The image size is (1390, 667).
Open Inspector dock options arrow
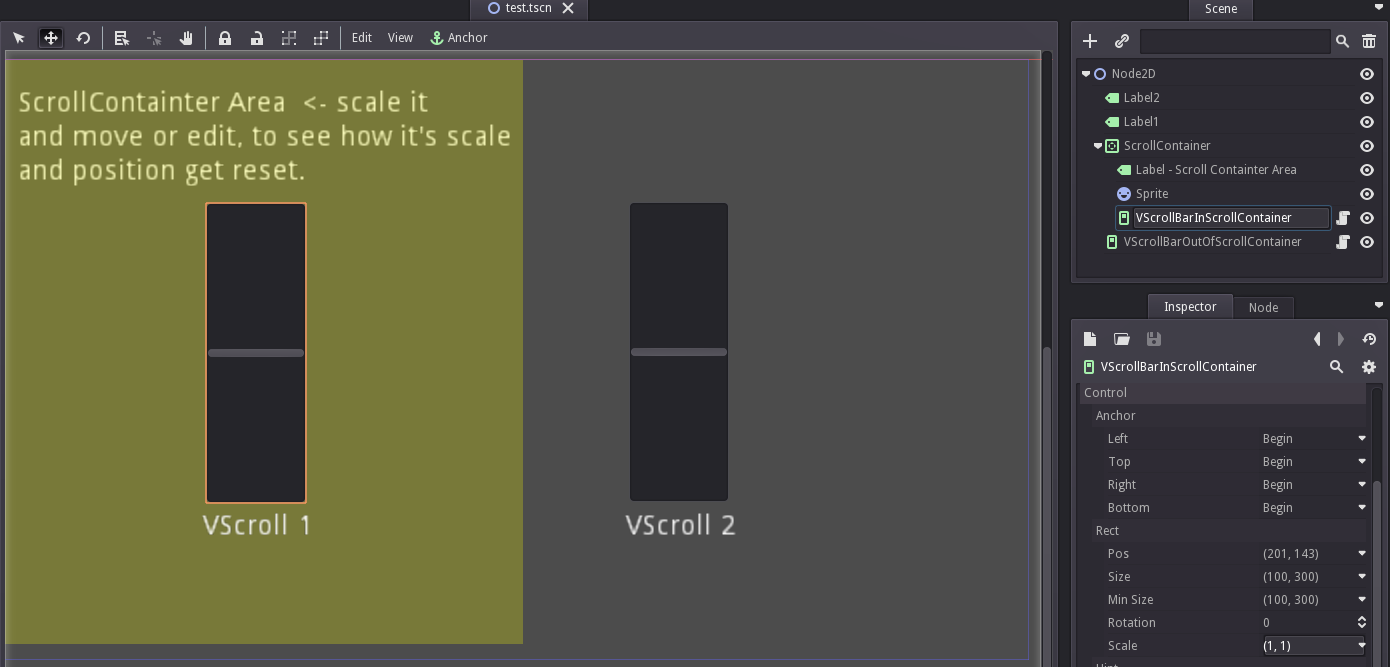tap(1379, 305)
